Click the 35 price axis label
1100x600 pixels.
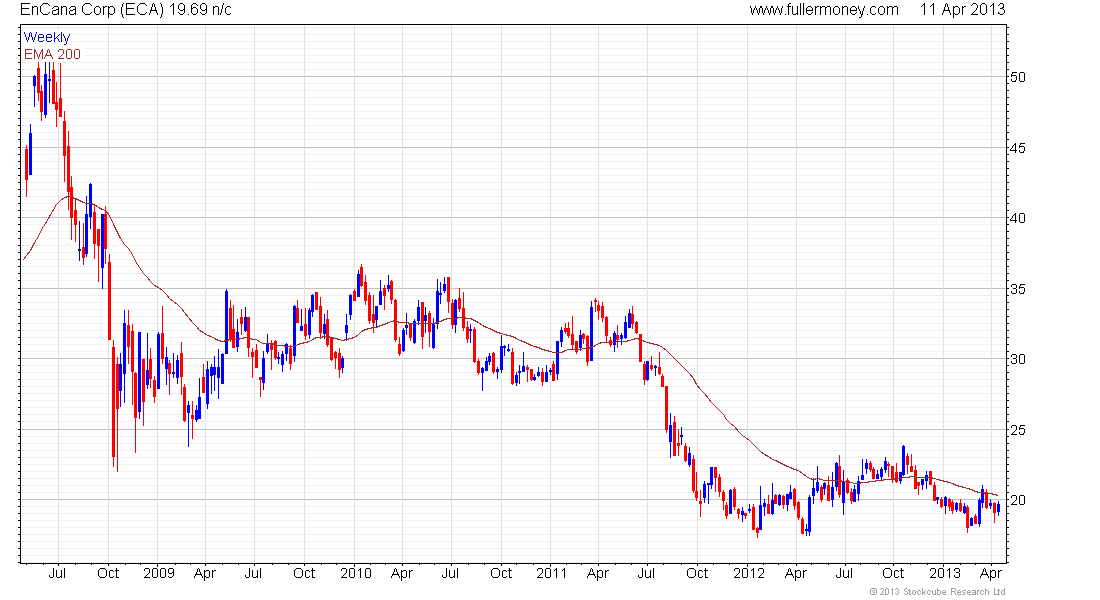point(1017,289)
